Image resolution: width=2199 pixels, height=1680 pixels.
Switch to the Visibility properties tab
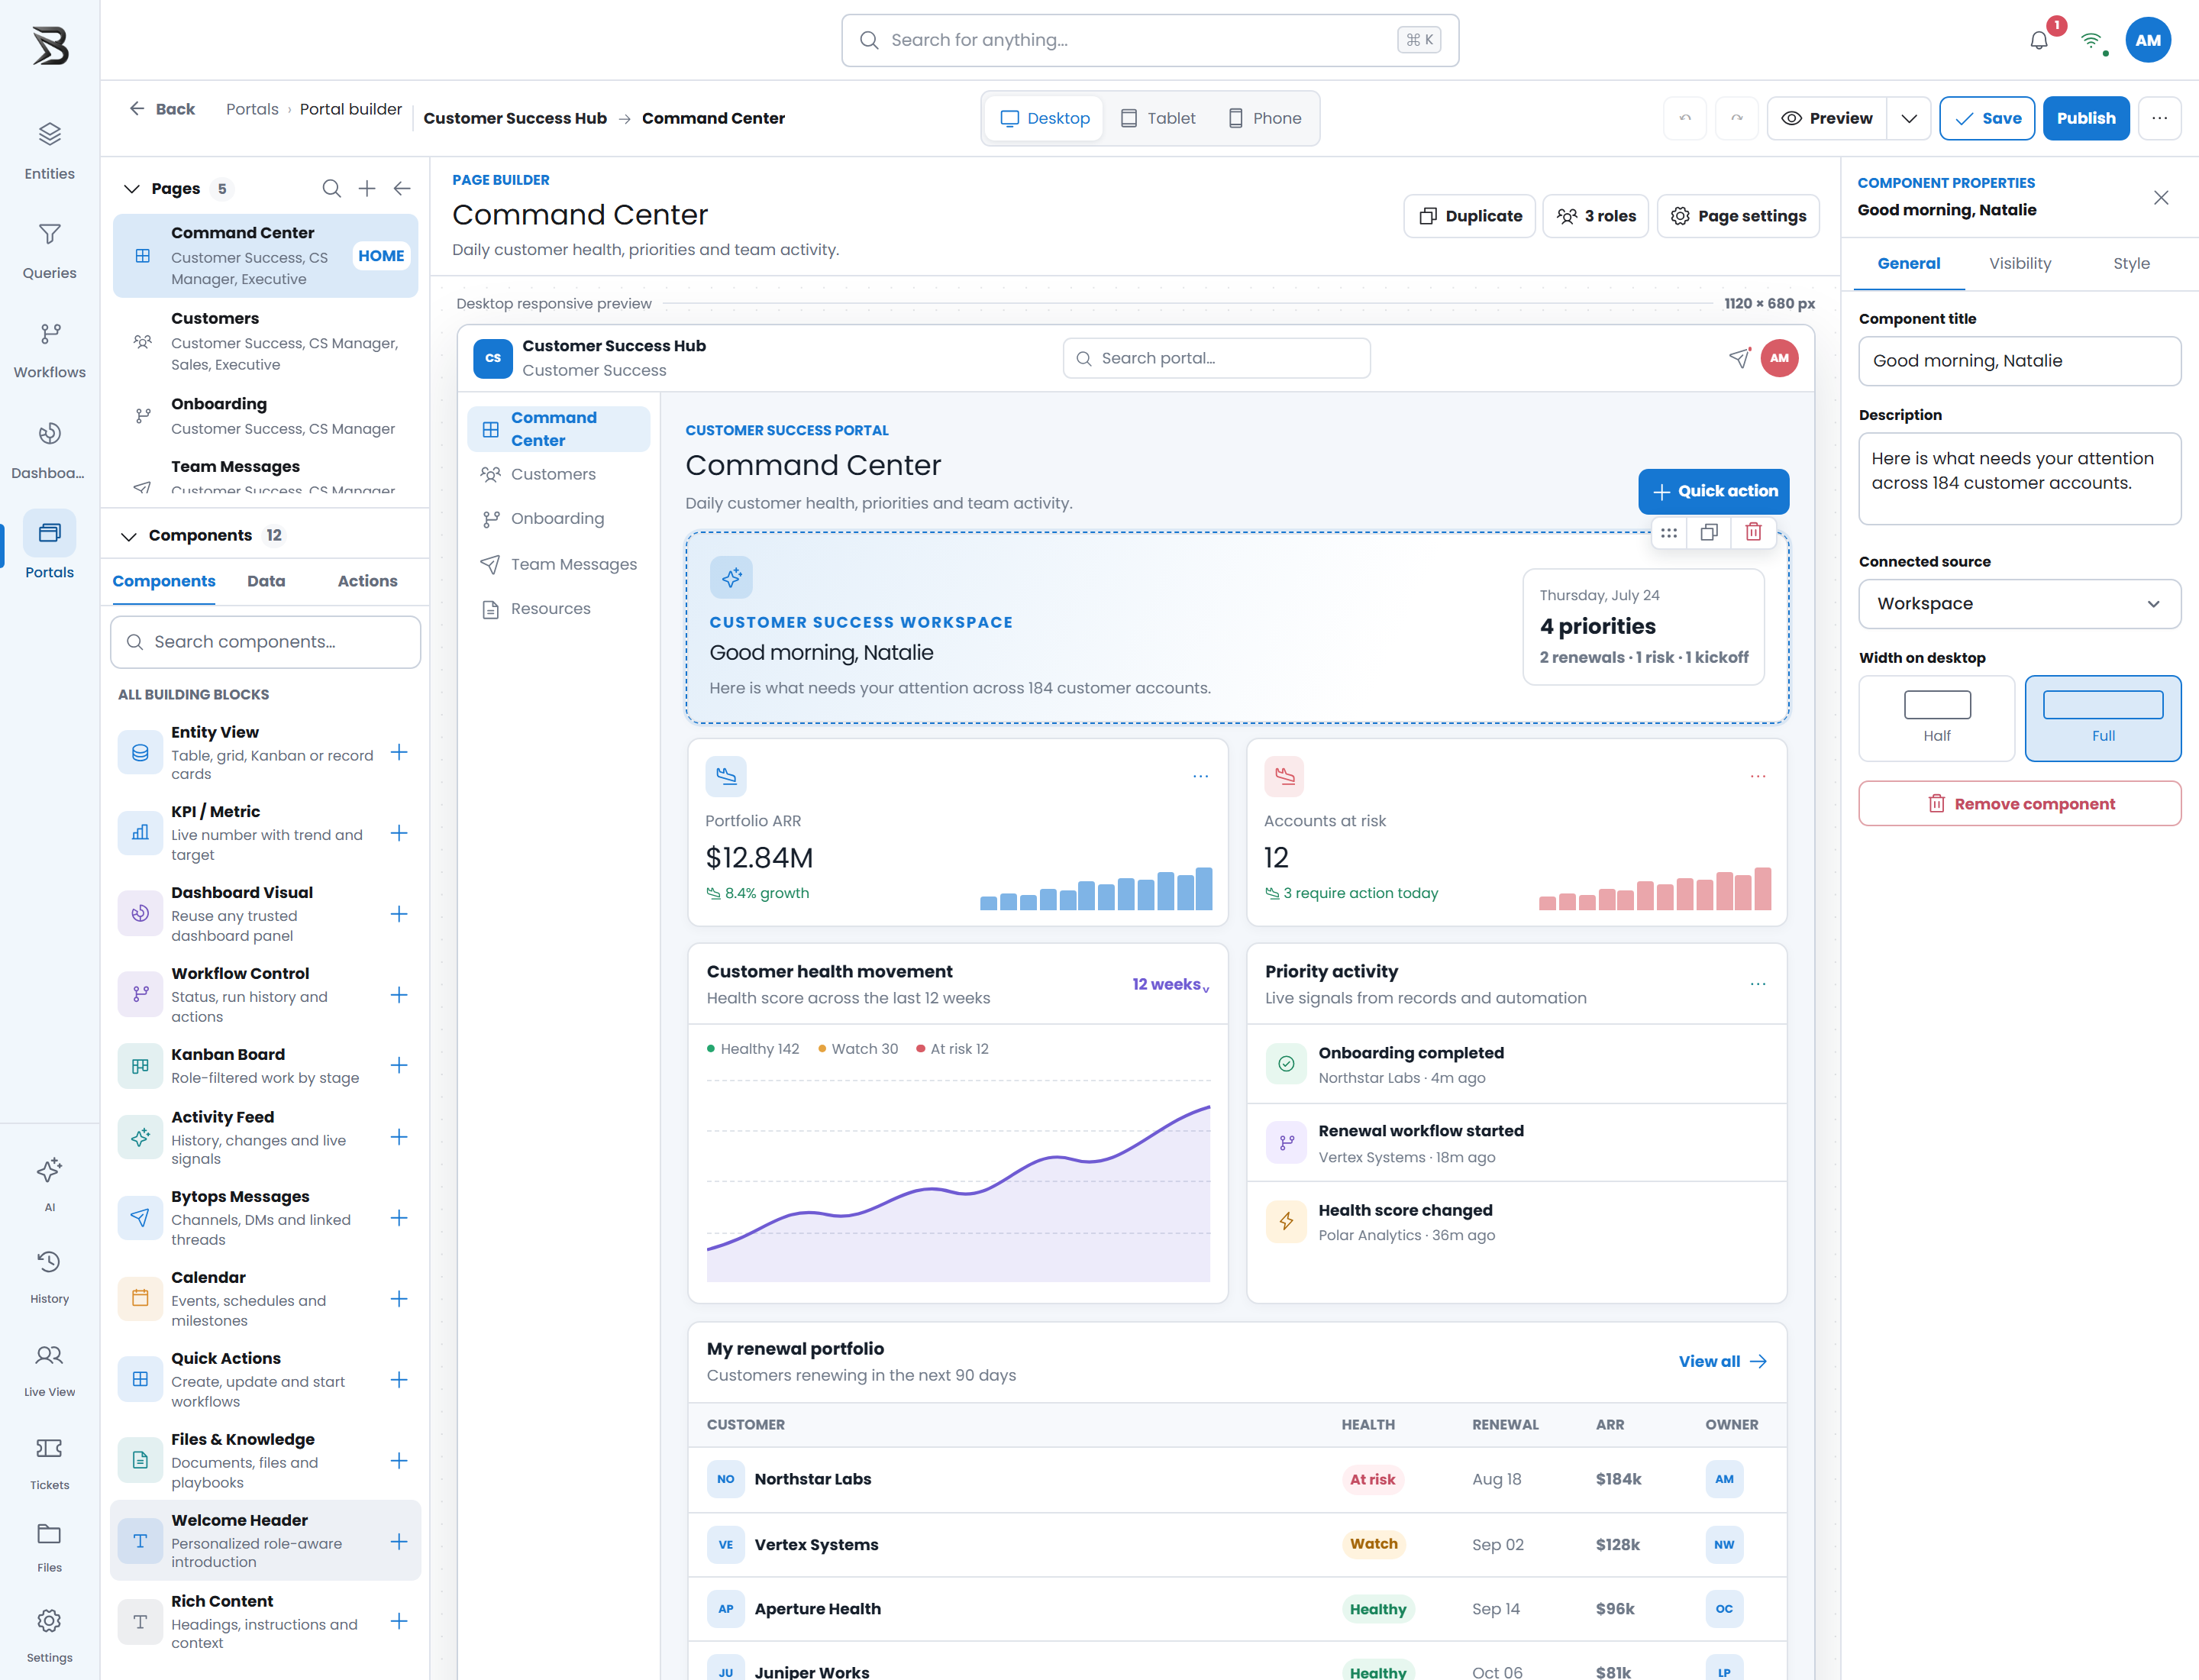pos(2019,263)
